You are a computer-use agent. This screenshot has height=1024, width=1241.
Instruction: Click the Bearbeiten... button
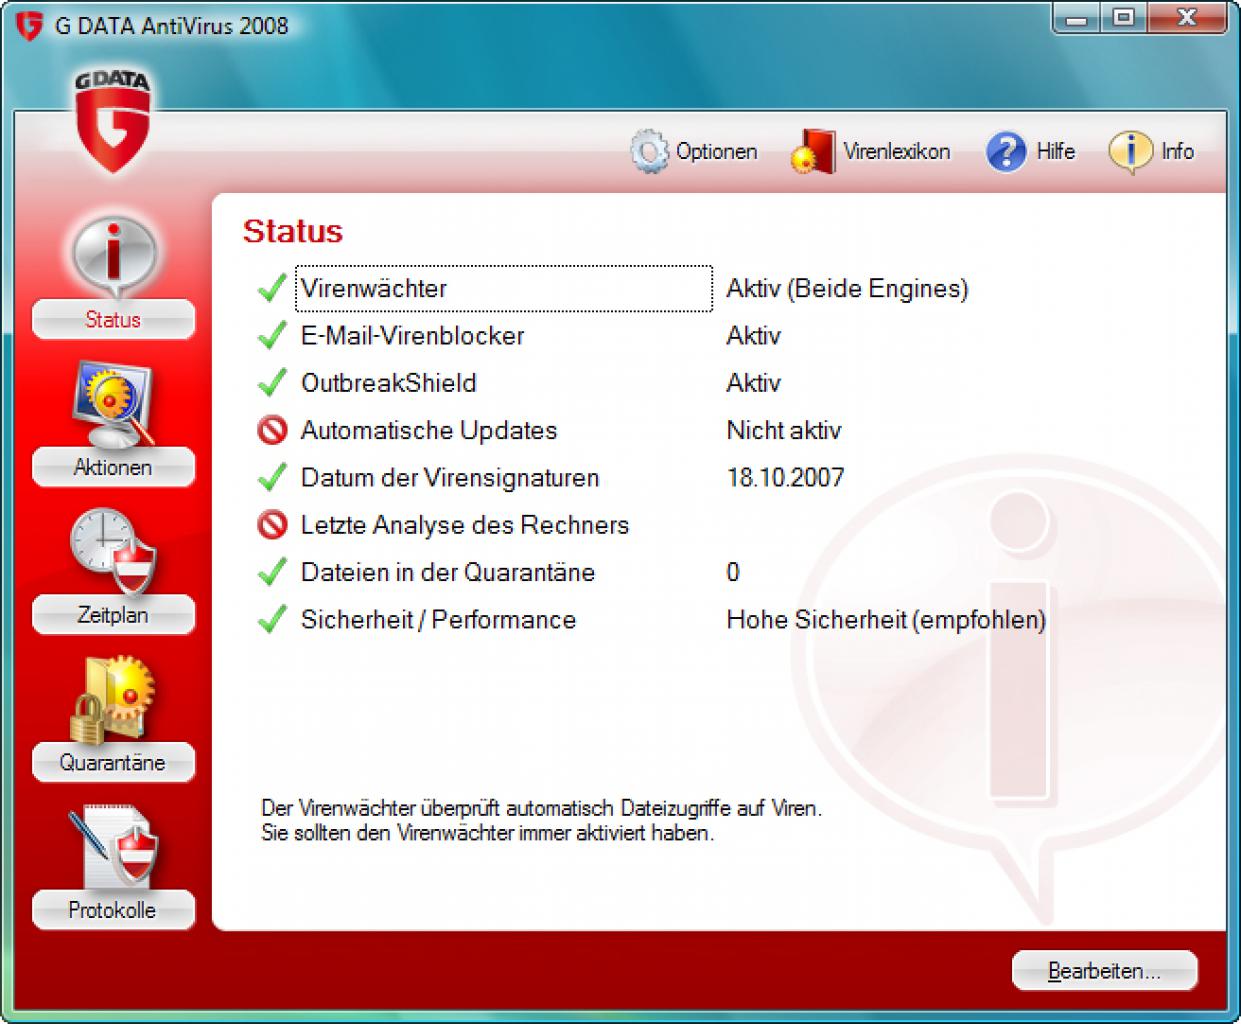(x=1104, y=971)
